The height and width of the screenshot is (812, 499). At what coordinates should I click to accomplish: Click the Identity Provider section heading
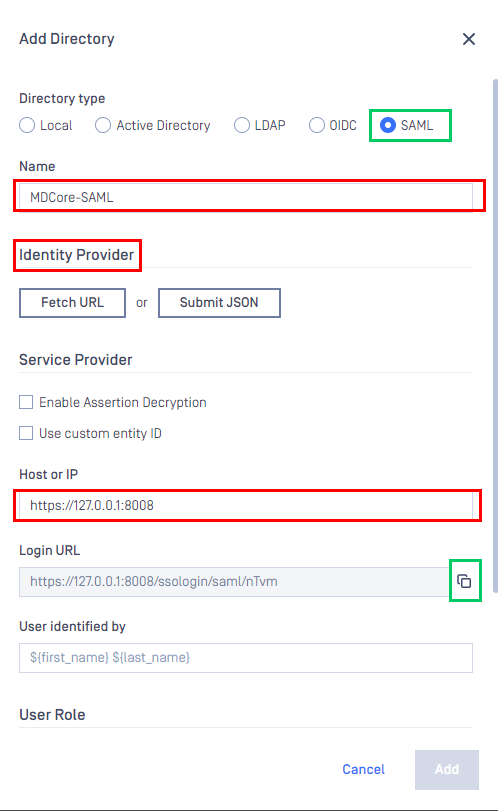point(77,255)
